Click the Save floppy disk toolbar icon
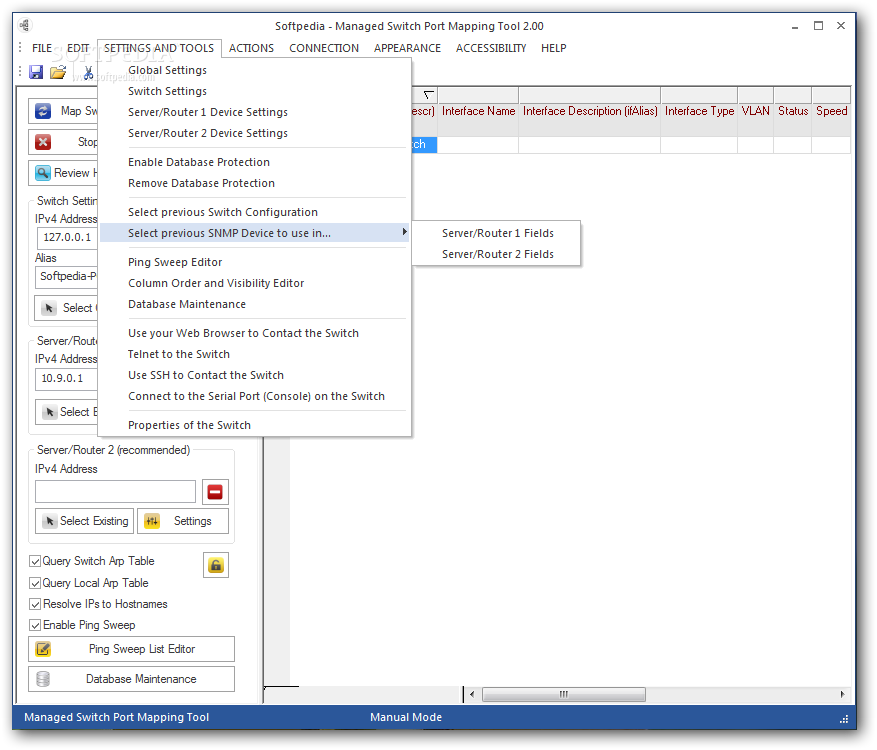This screenshot has height=750, width=877. tap(36, 72)
